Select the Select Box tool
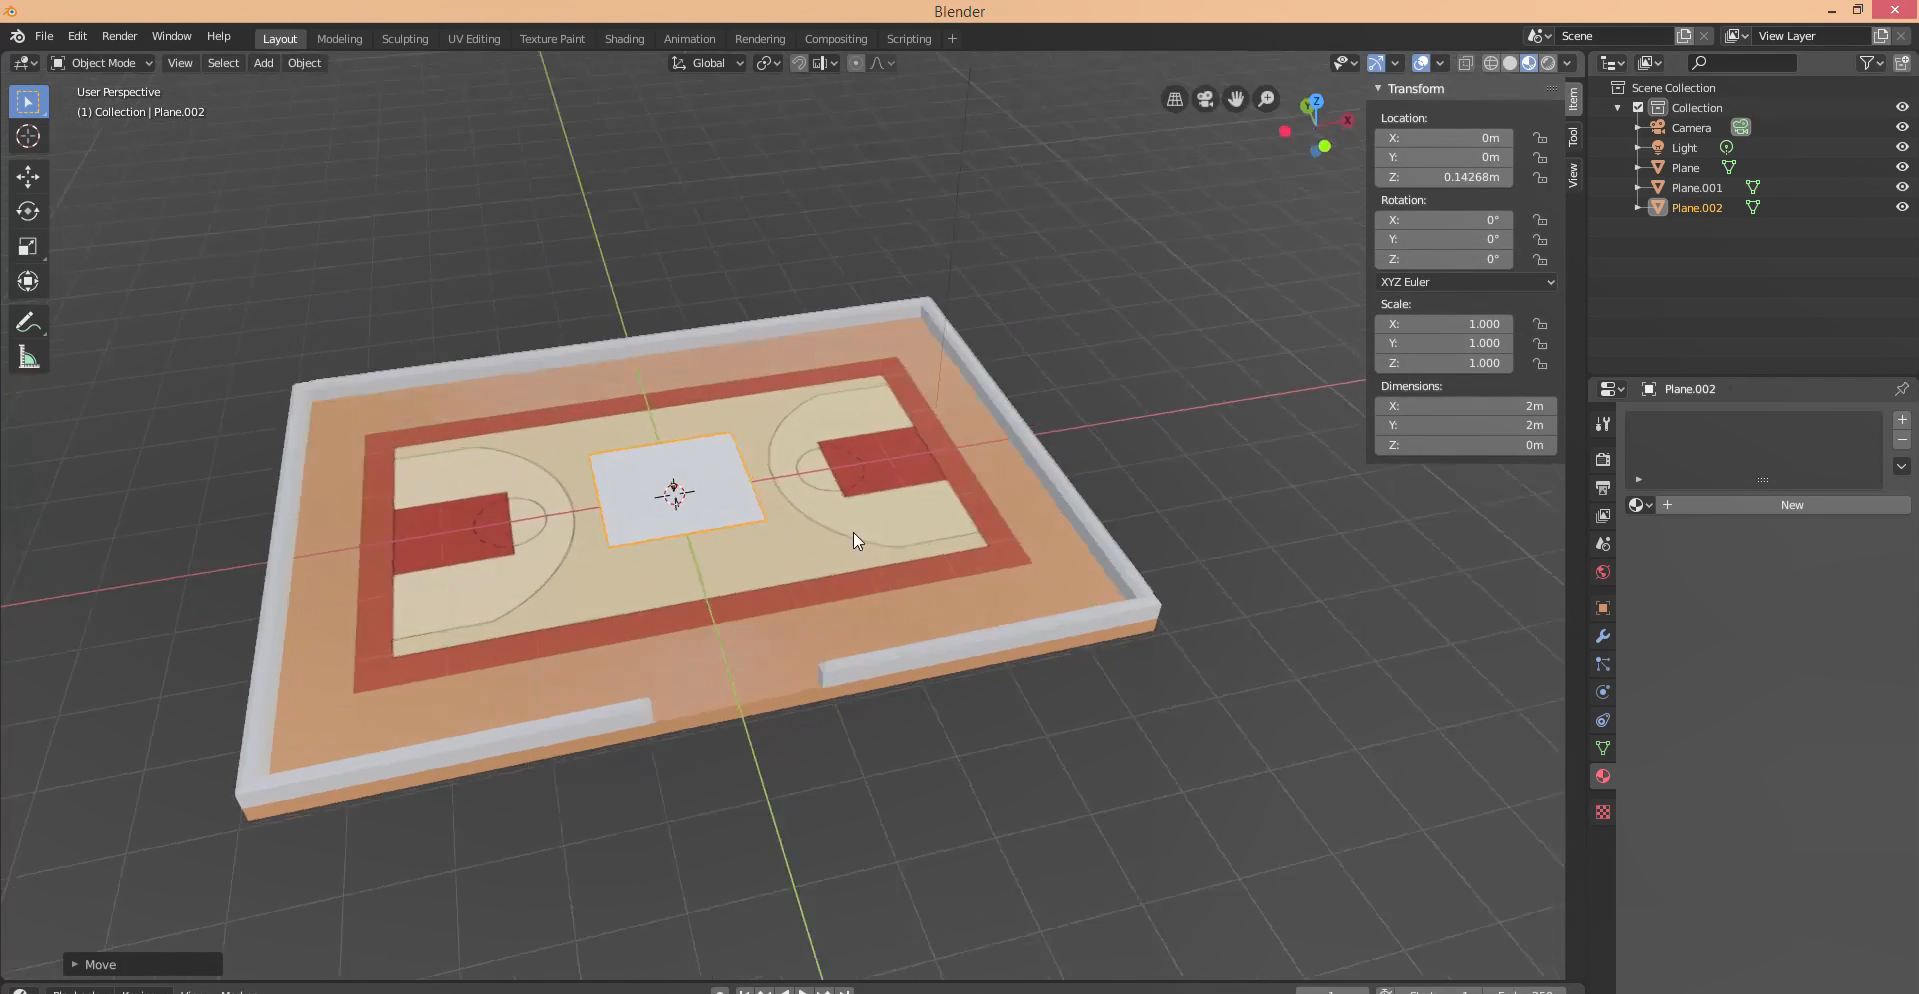Screen dimensions: 1919x994 28,102
